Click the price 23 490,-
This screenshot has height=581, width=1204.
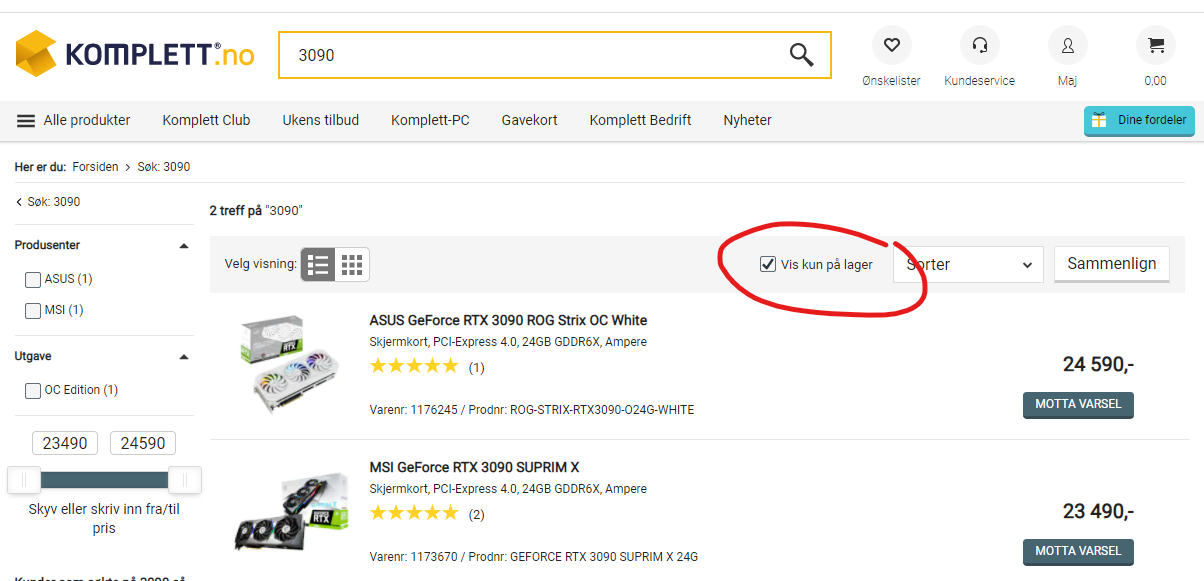pos(1098,511)
